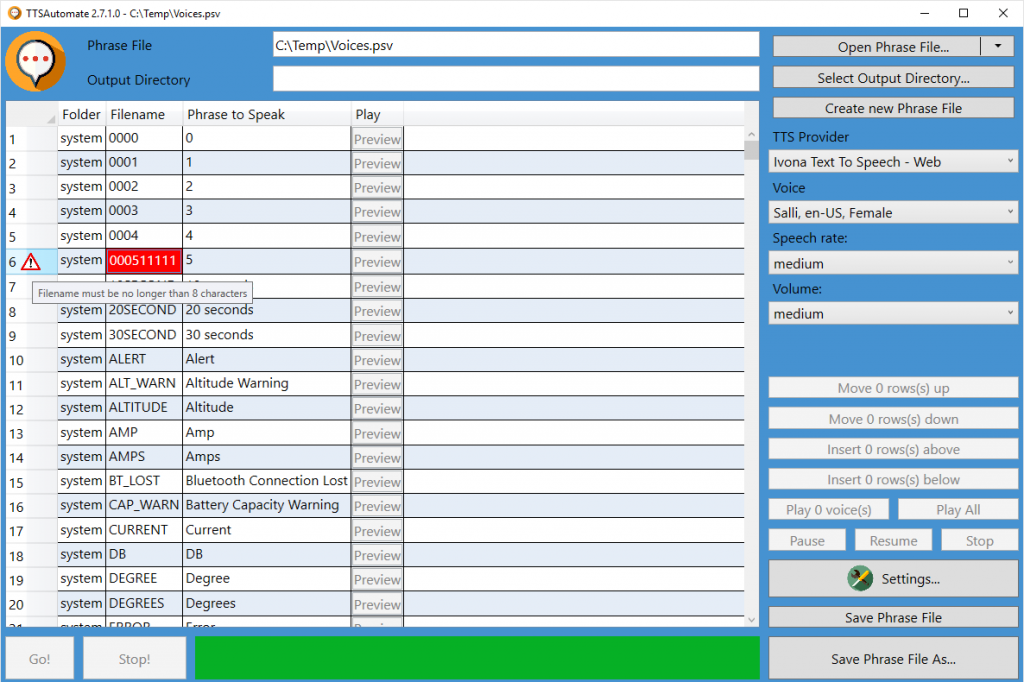The image size is (1024, 682).
Task: Expand the Speech rate dropdown
Action: click(894, 263)
